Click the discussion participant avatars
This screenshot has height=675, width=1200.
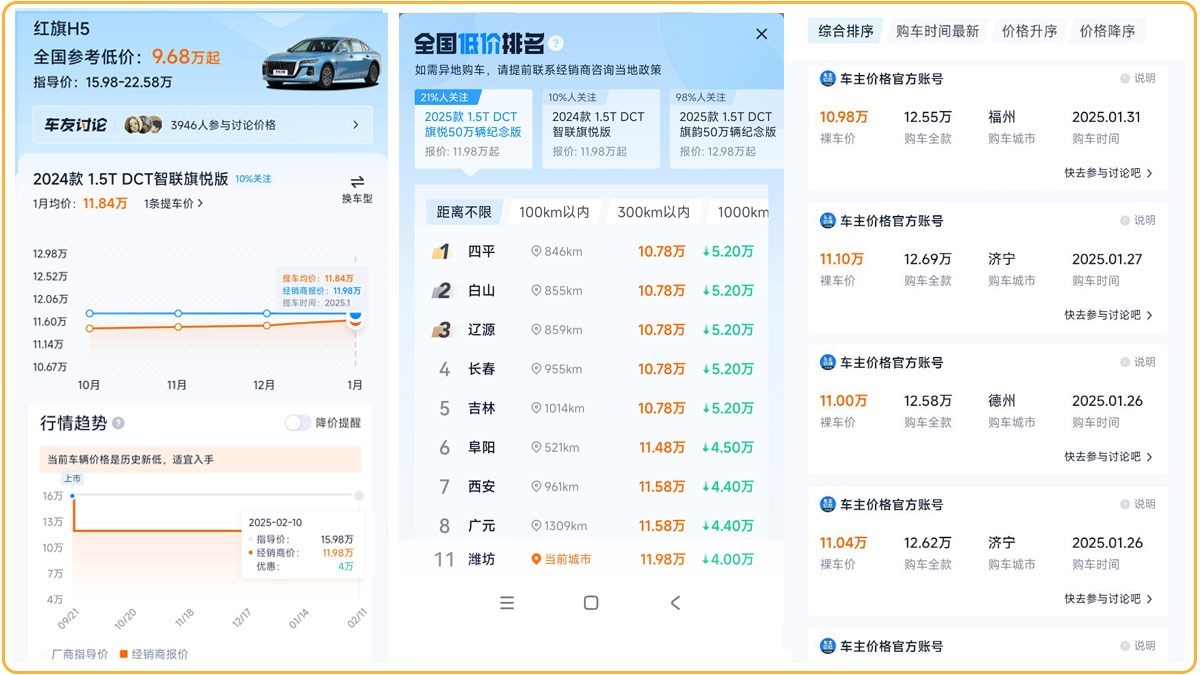(143, 125)
